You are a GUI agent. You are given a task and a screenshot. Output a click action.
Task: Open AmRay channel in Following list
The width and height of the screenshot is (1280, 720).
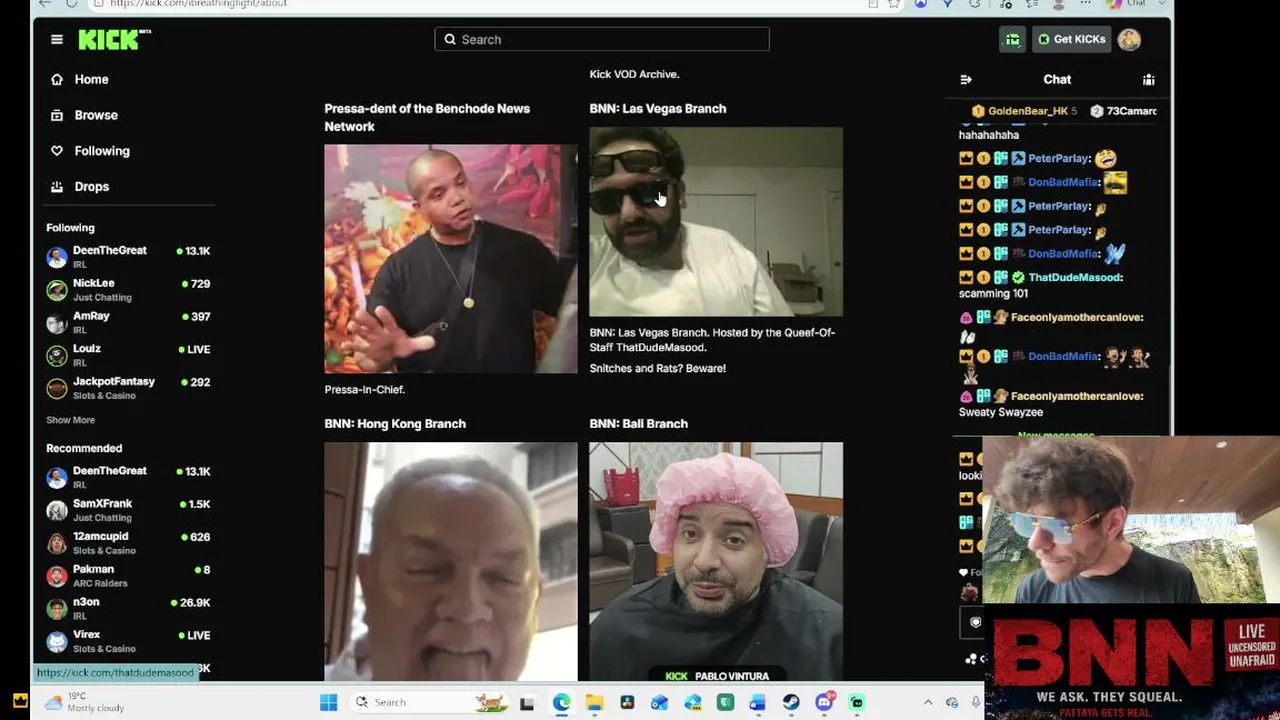[128, 322]
